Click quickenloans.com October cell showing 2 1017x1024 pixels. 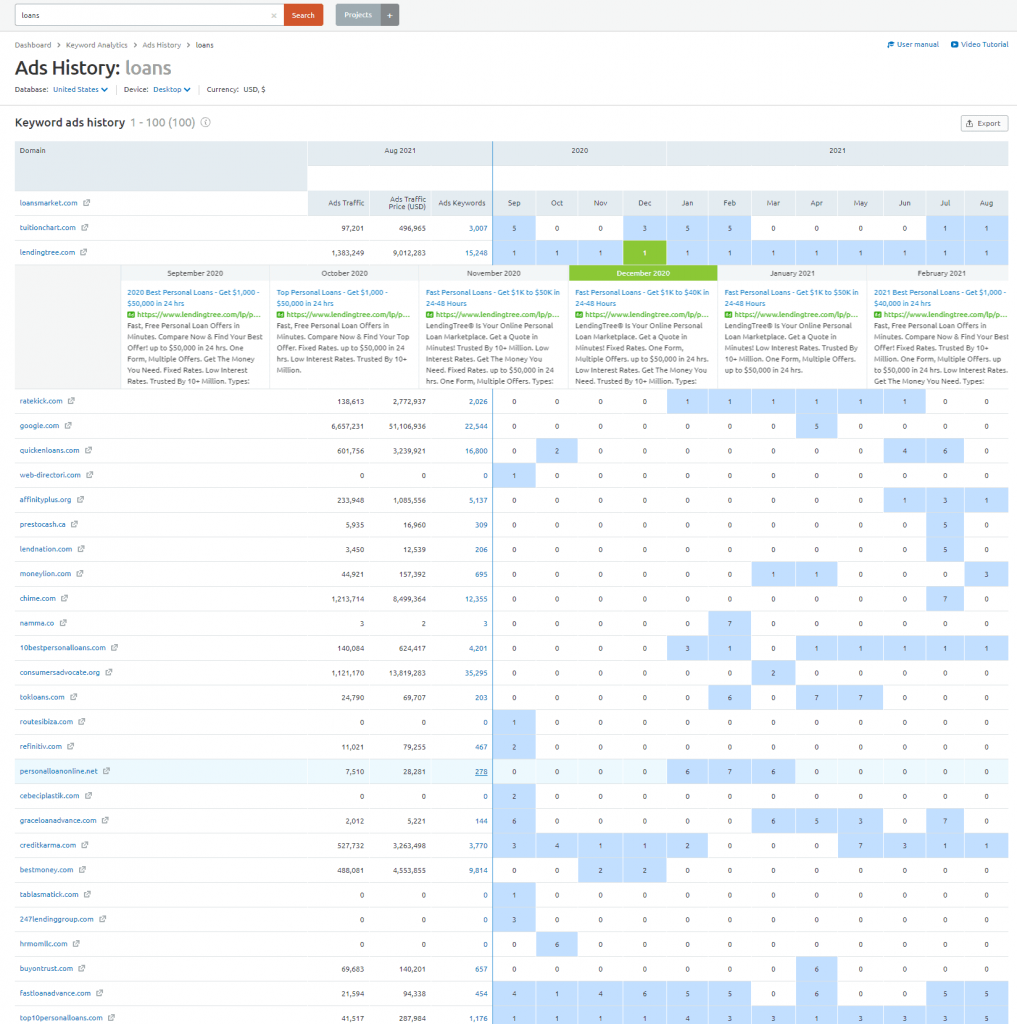pyautogui.click(x=557, y=451)
